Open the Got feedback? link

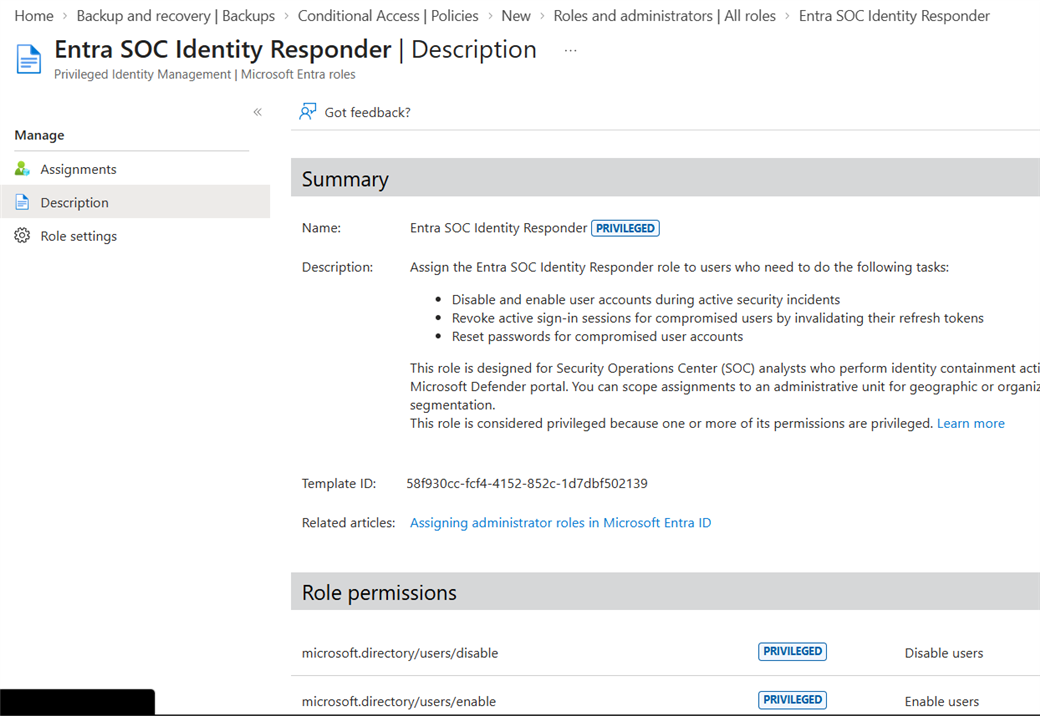point(367,112)
